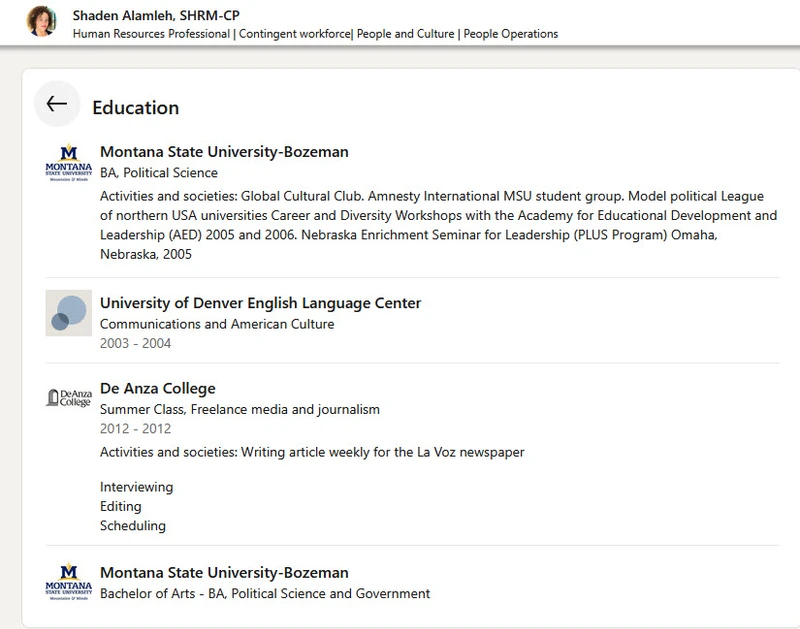This screenshot has height=629, width=800.
Task: Click the dates '2012 - 2012'
Action: pyautogui.click(x=135, y=429)
